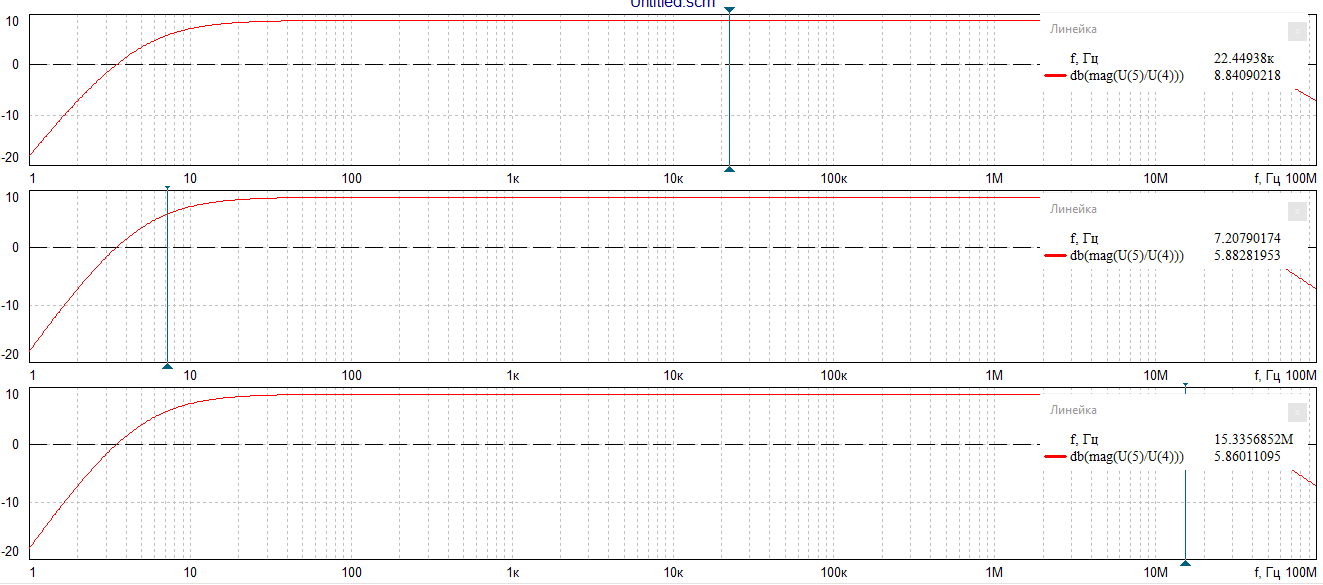Click 'f, Гц' row label in middle ruler panel
Viewport: 1323px width, 585px height.
click(1085, 239)
